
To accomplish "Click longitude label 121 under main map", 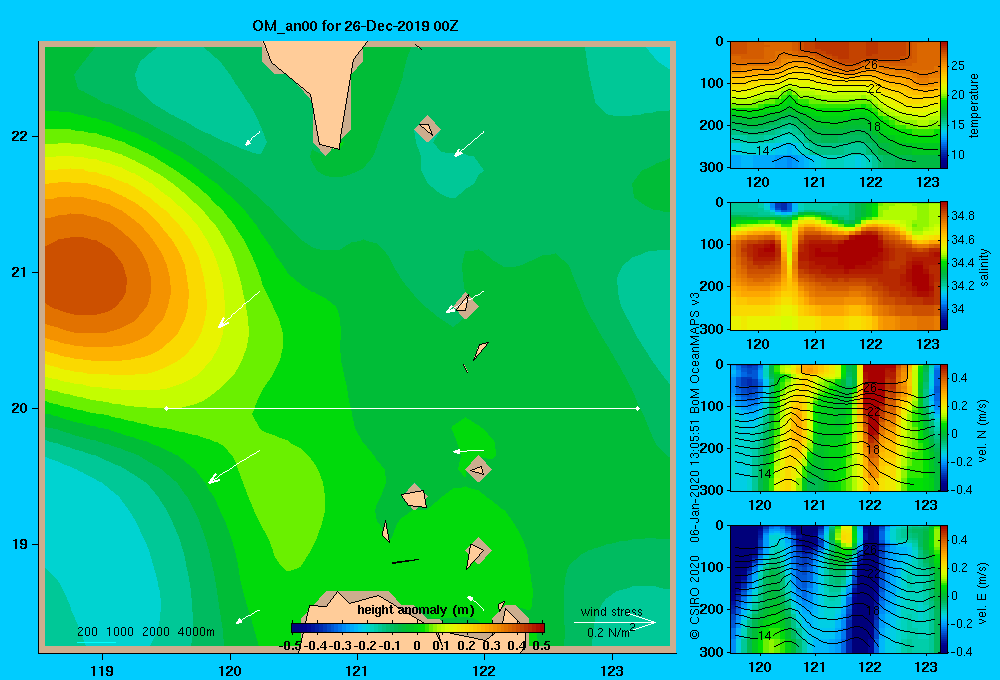I will (357, 670).
